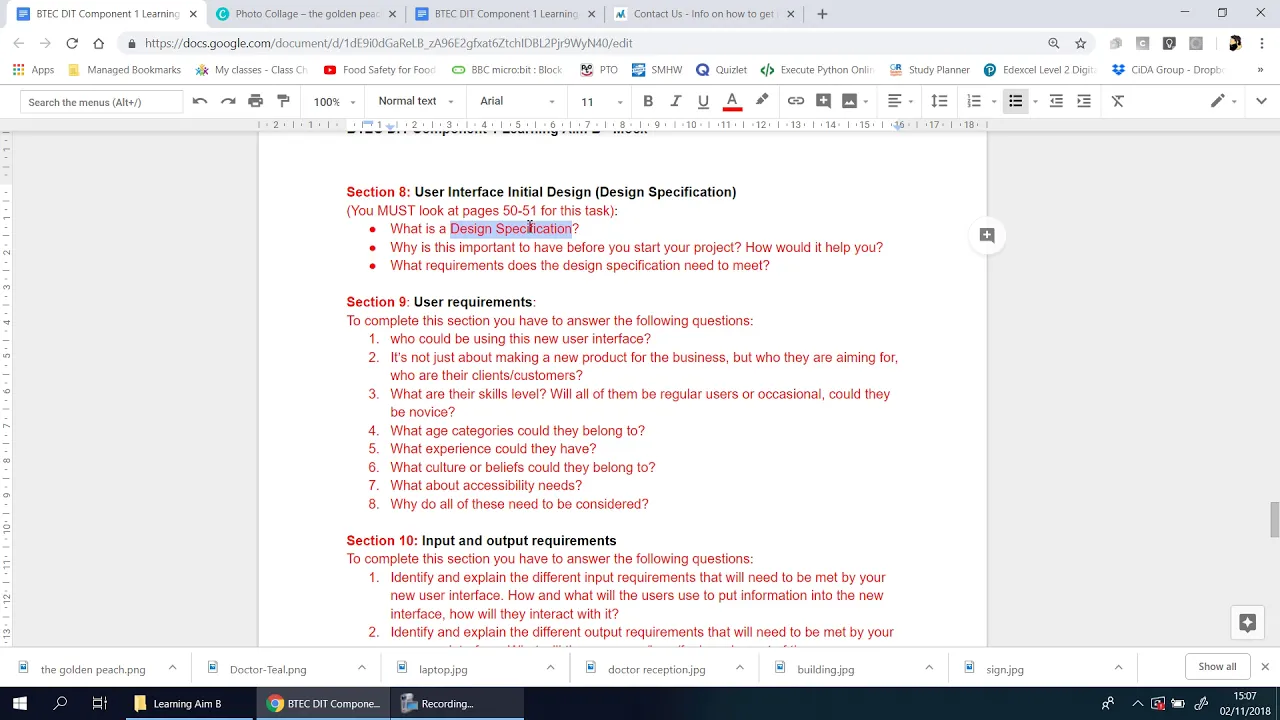This screenshot has width=1280, height=720.
Task: Open the Normal text styles dropdown
Action: (416, 101)
